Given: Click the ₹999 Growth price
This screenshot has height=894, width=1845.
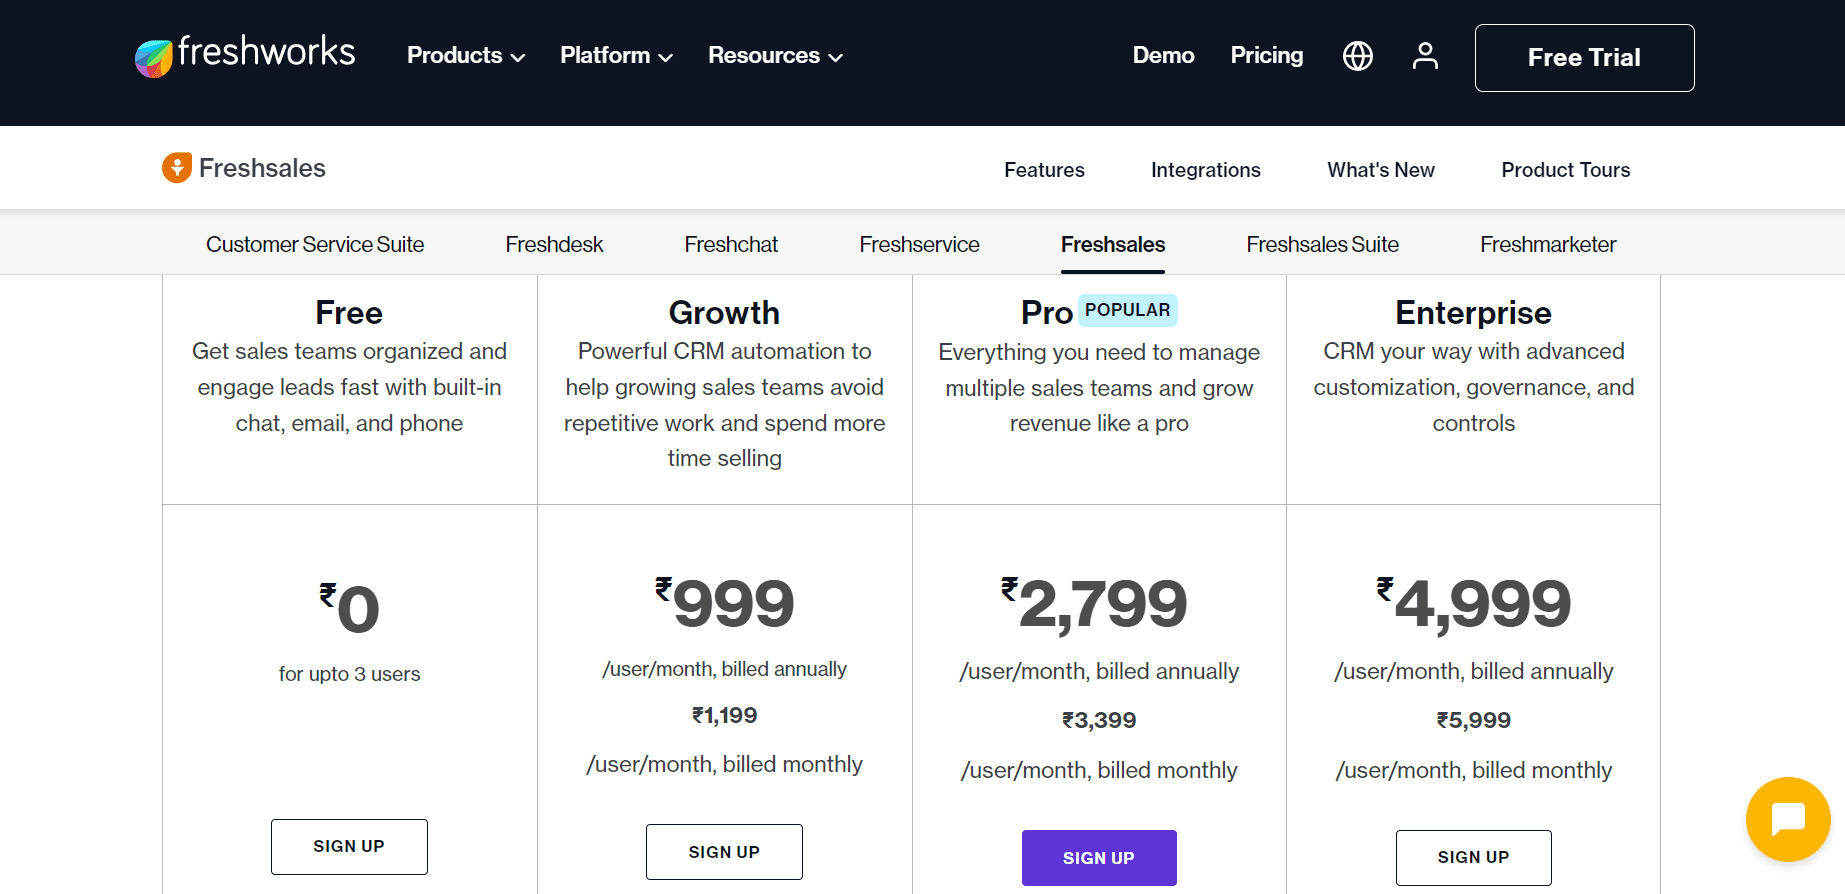Looking at the screenshot, I should coord(725,603).
